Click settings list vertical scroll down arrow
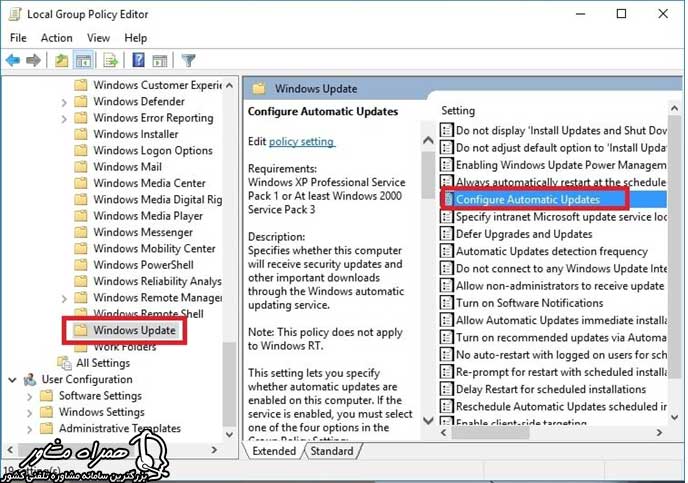 (x=675, y=416)
